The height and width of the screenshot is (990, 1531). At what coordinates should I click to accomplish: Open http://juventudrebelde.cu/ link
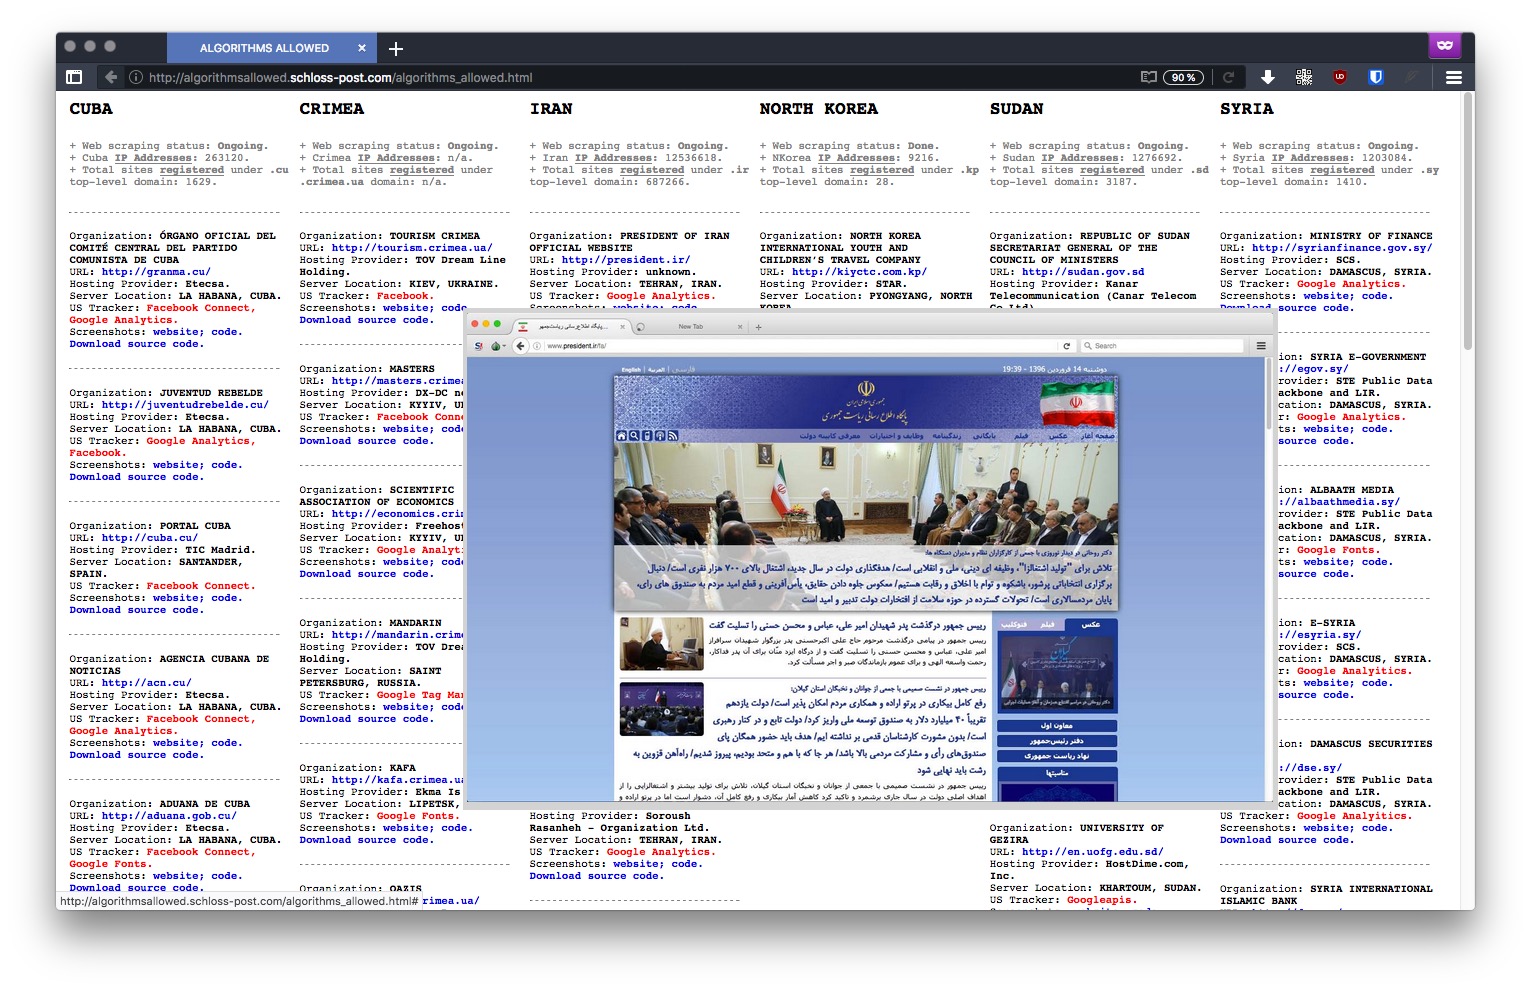pos(185,405)
